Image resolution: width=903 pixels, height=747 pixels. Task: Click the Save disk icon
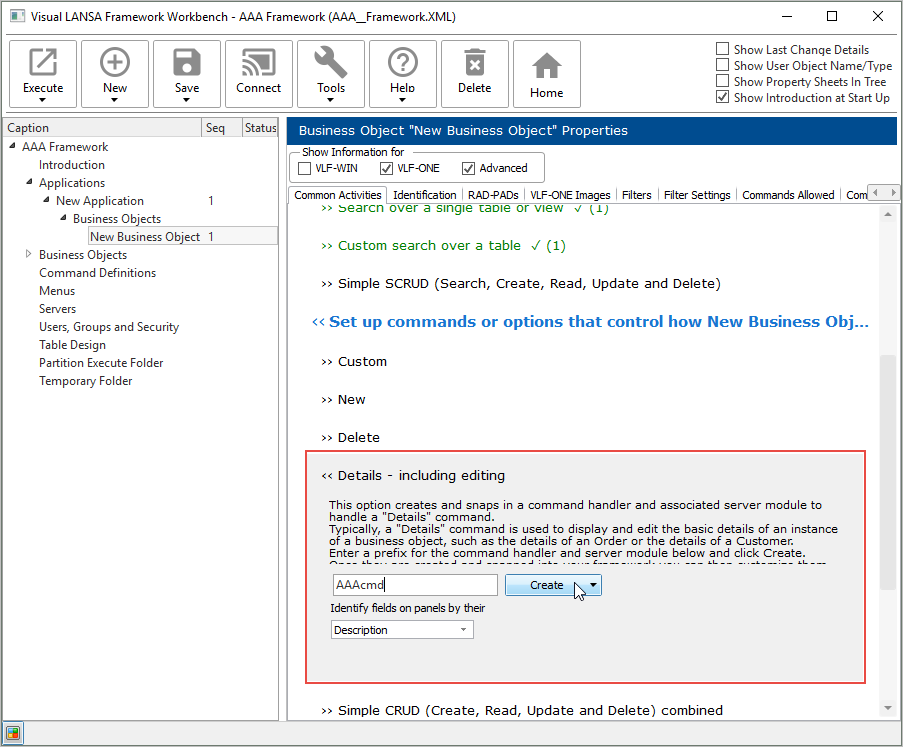[187, 64]
